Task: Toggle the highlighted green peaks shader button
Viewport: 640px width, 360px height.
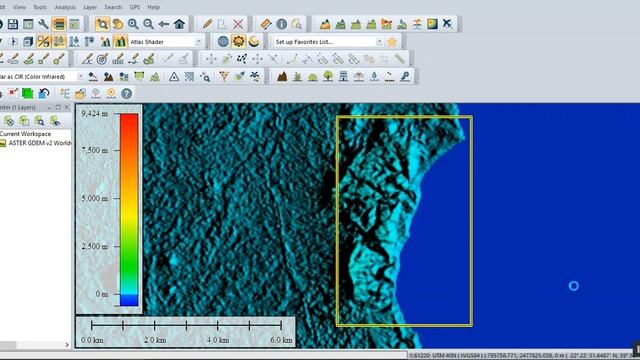Action: (x=120, y=42)
